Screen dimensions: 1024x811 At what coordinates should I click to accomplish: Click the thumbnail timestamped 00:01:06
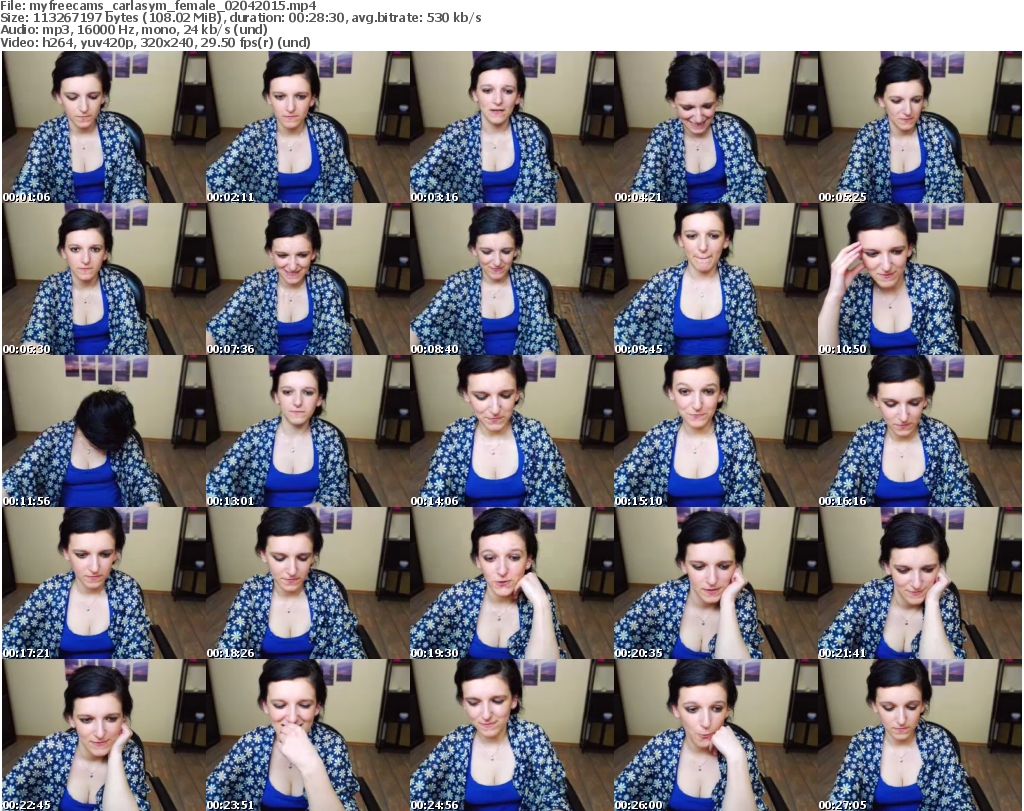104,127
